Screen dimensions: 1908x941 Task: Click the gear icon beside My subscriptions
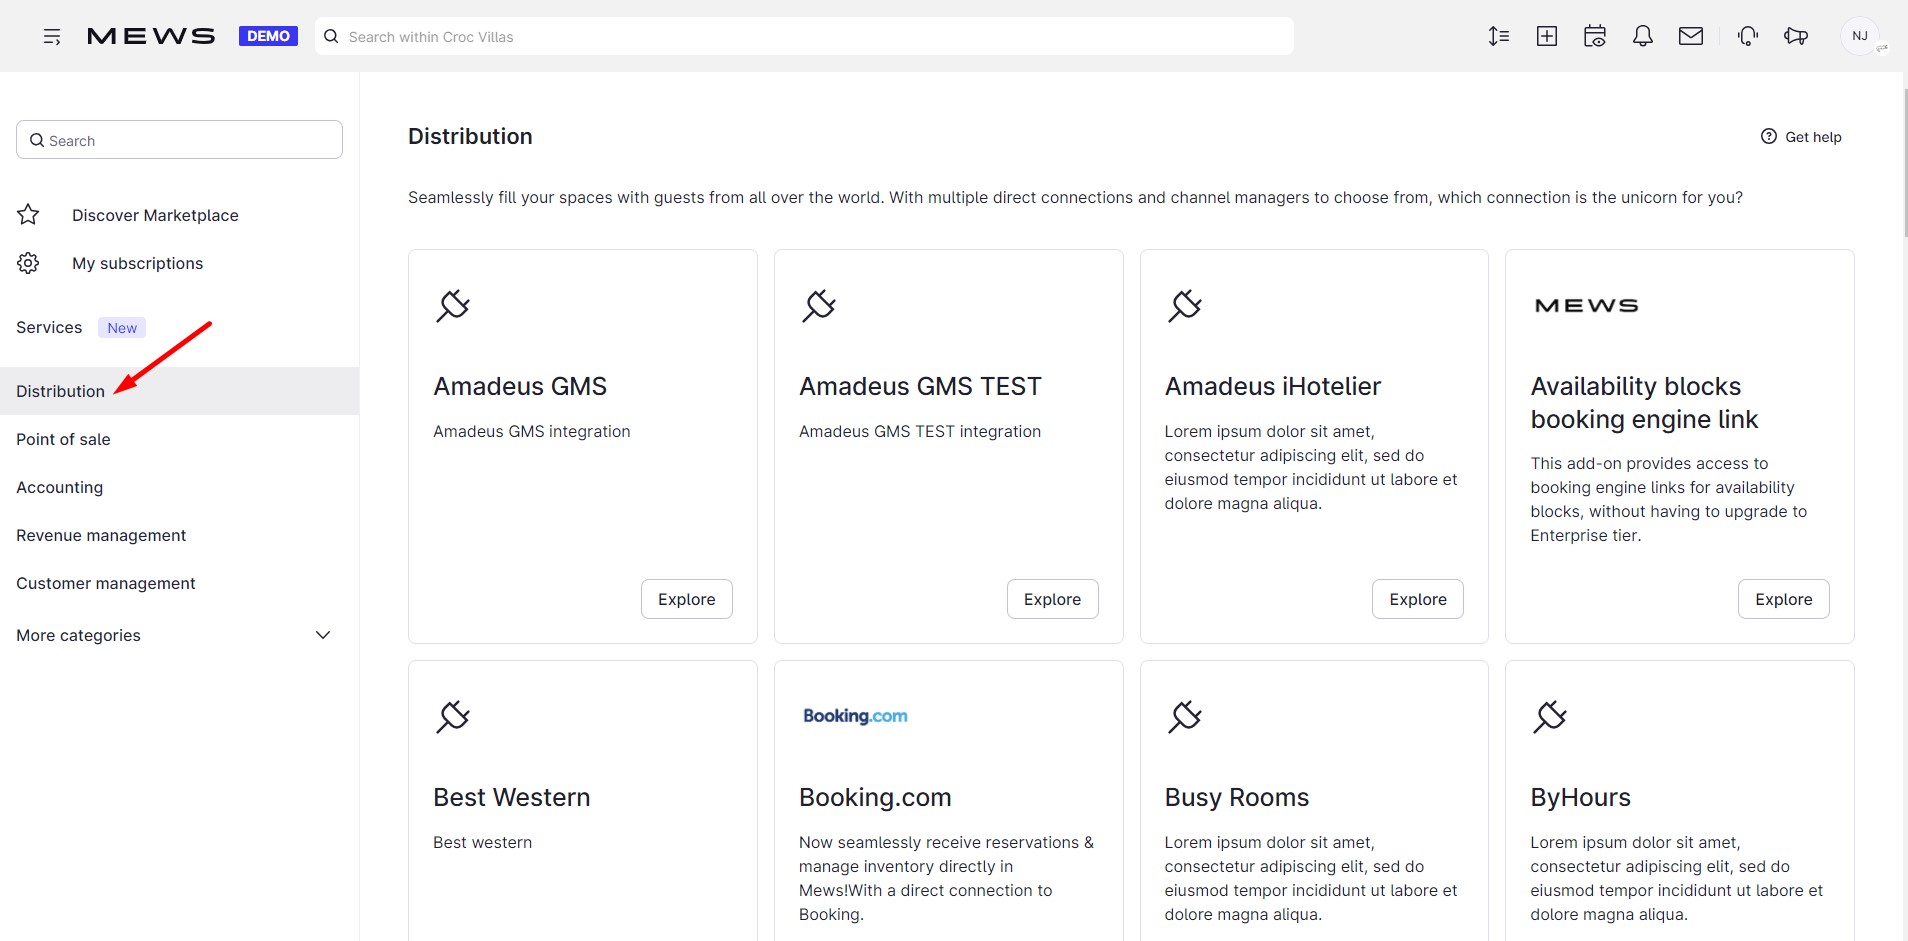(28, 263)
